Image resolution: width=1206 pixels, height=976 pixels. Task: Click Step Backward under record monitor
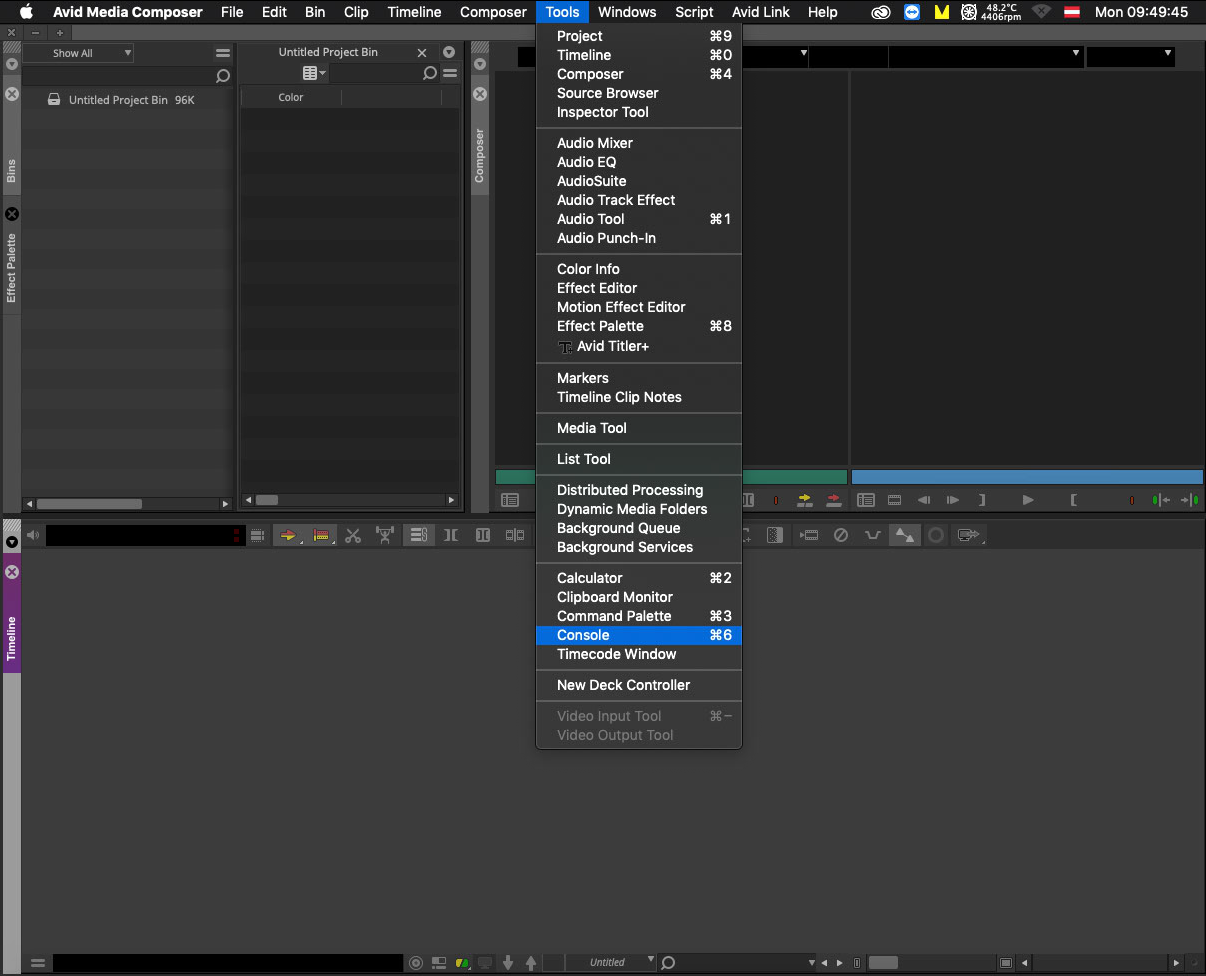(923, 500)
